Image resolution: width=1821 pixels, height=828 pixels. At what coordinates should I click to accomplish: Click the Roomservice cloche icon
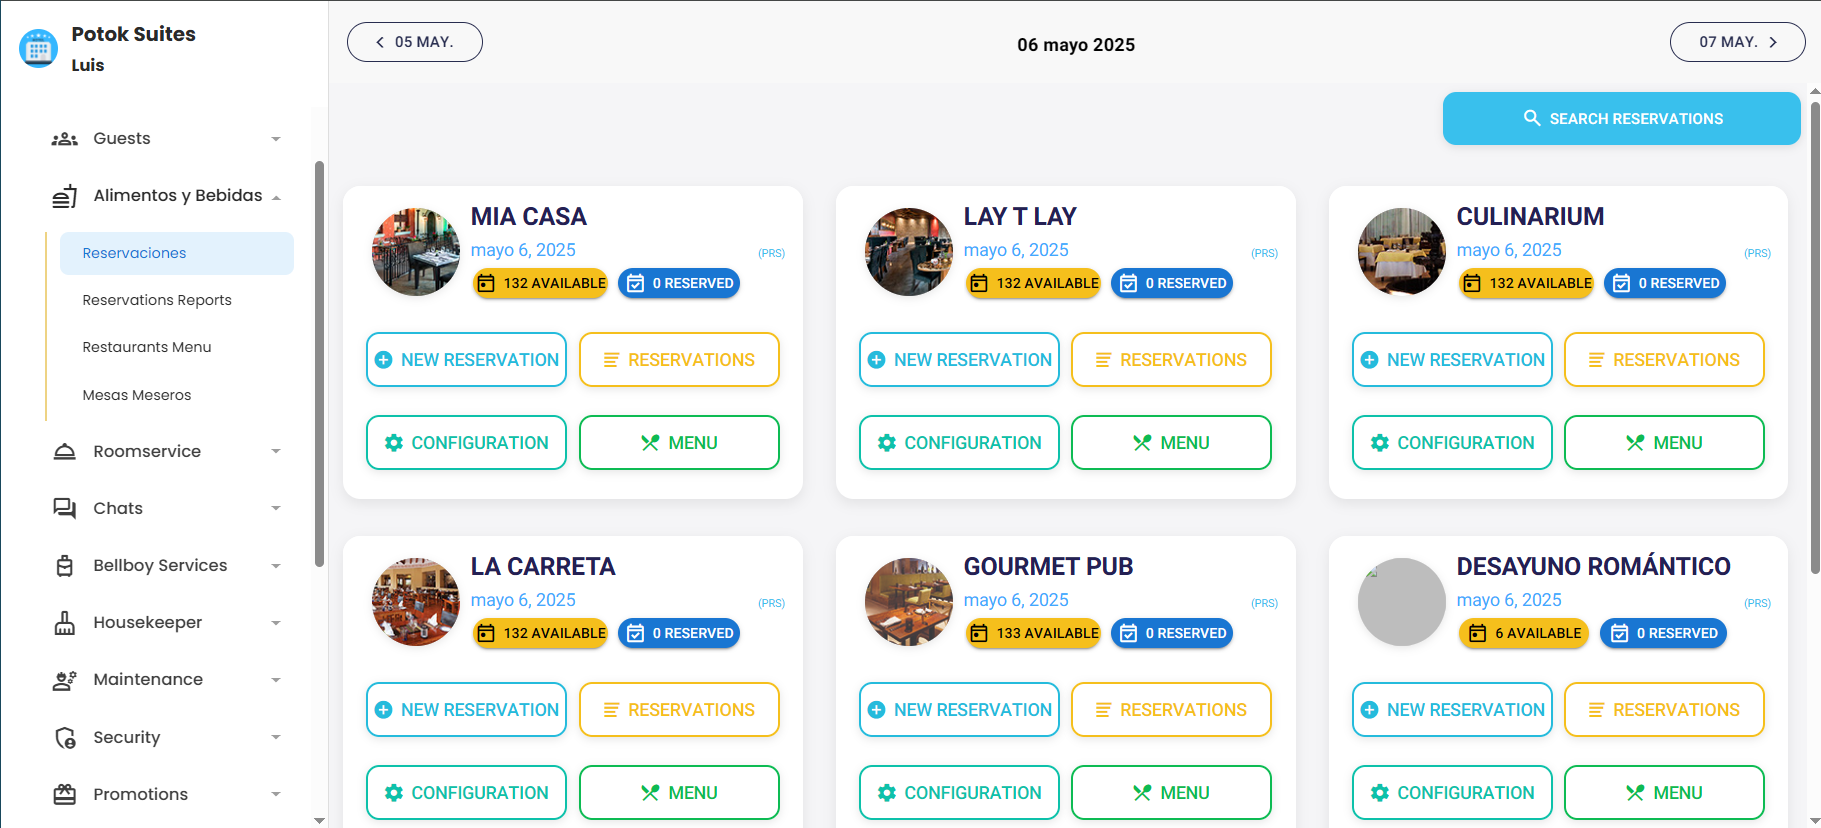(x=65, y=452)
